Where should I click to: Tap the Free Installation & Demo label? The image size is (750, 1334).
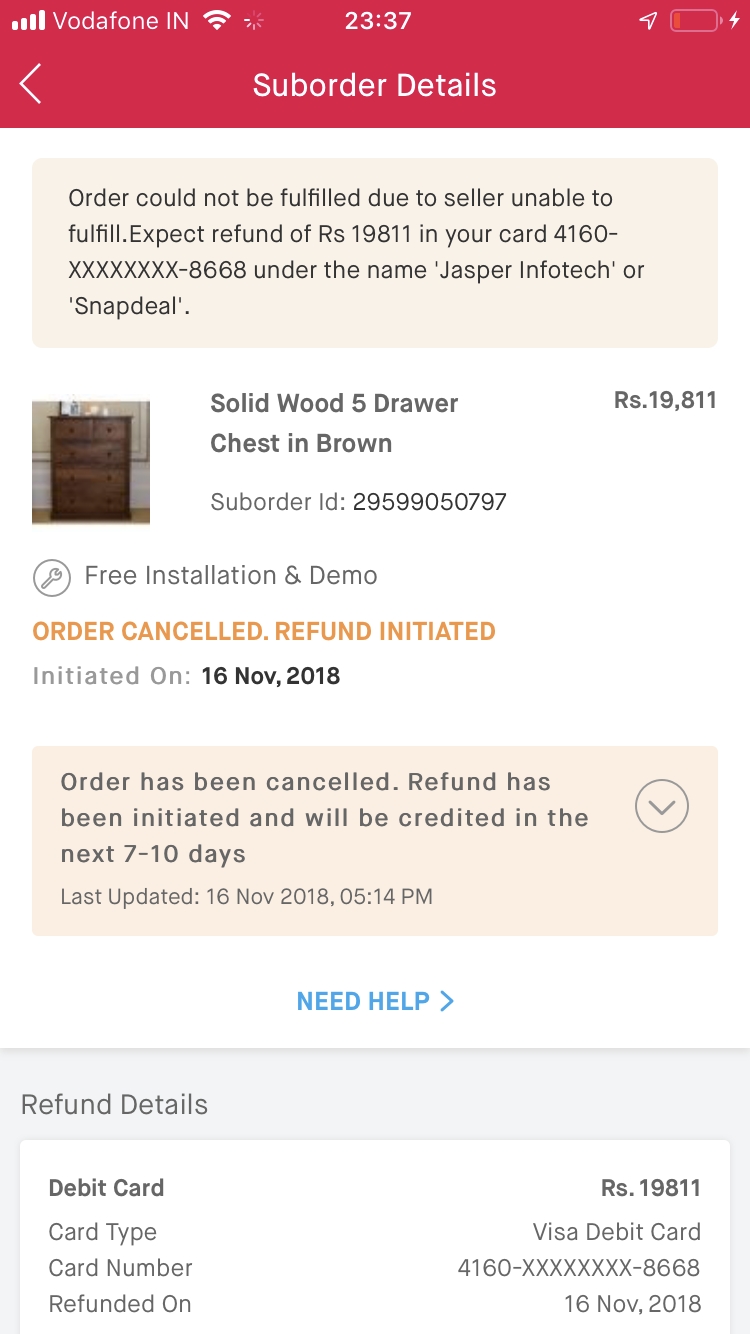click(231, 576)
